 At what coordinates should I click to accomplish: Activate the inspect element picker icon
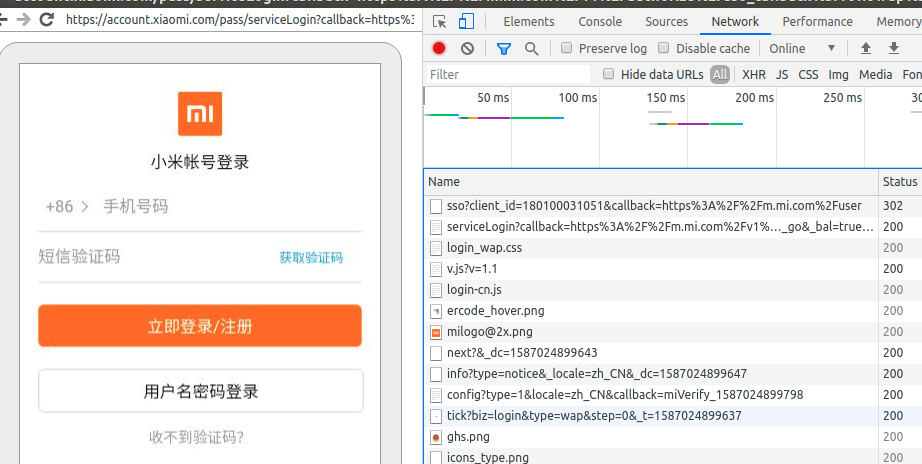(x=439, y=22)
